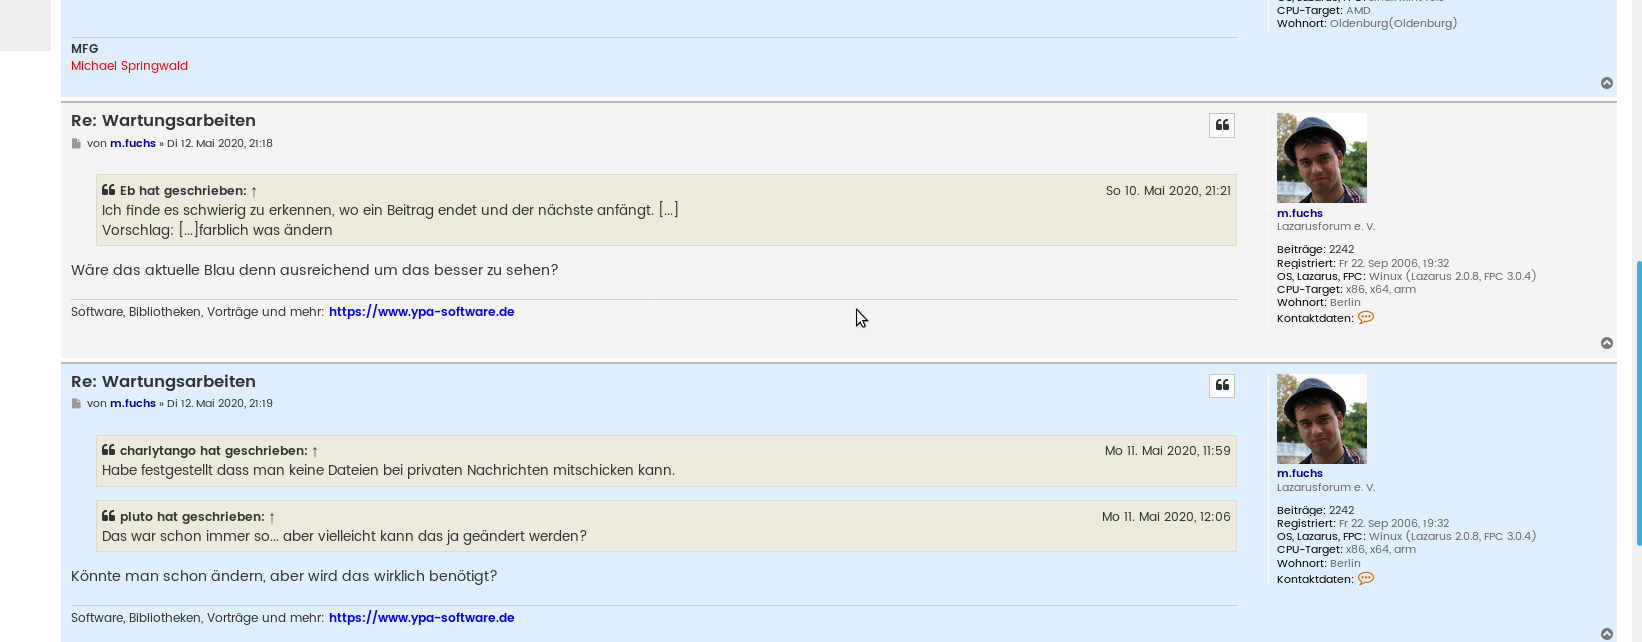Screen dimensions: 1642x642
Task: Open ypa-software.de link in the 21:19 signature
Action: pos(421,618)
